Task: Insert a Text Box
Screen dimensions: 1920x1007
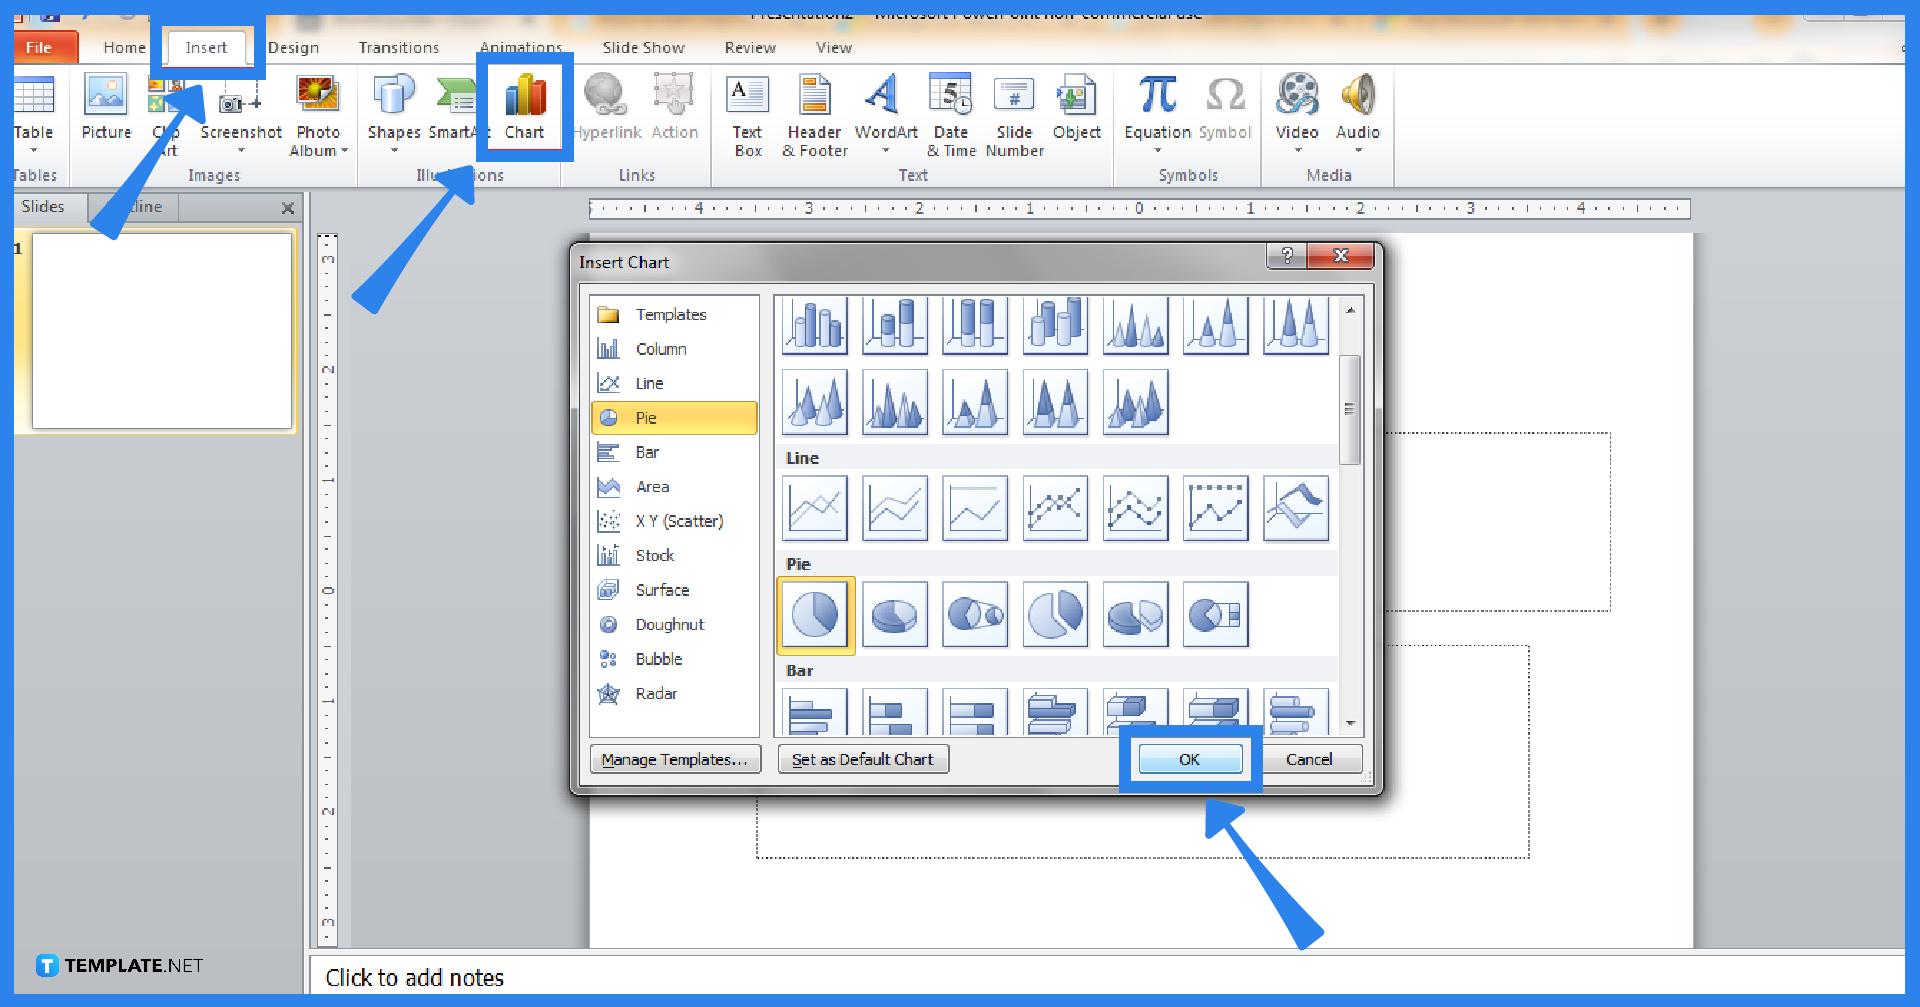Action: [747, 112]
